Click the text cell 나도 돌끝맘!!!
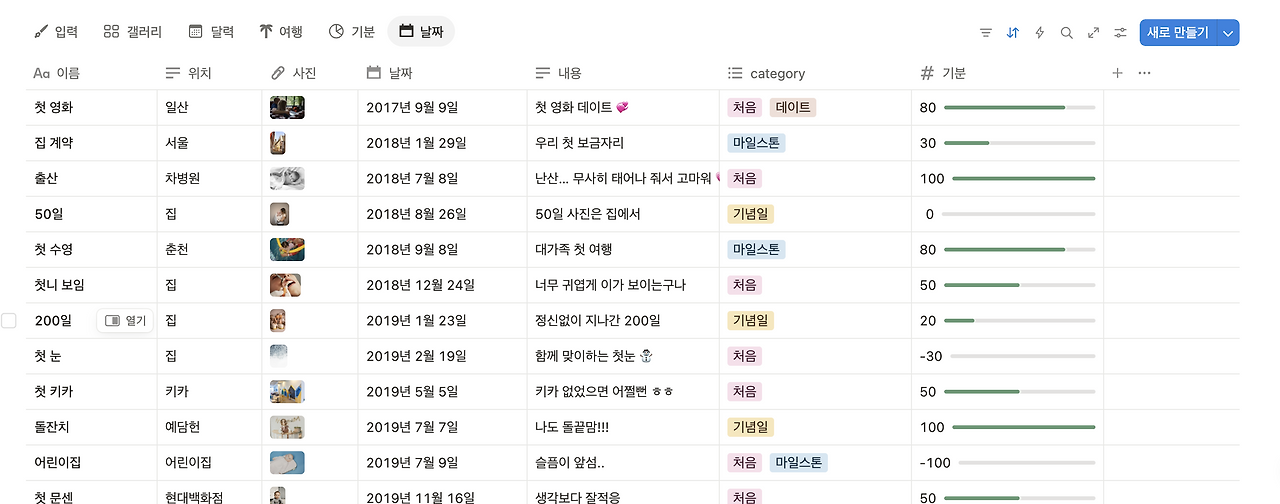 (623, 427)
